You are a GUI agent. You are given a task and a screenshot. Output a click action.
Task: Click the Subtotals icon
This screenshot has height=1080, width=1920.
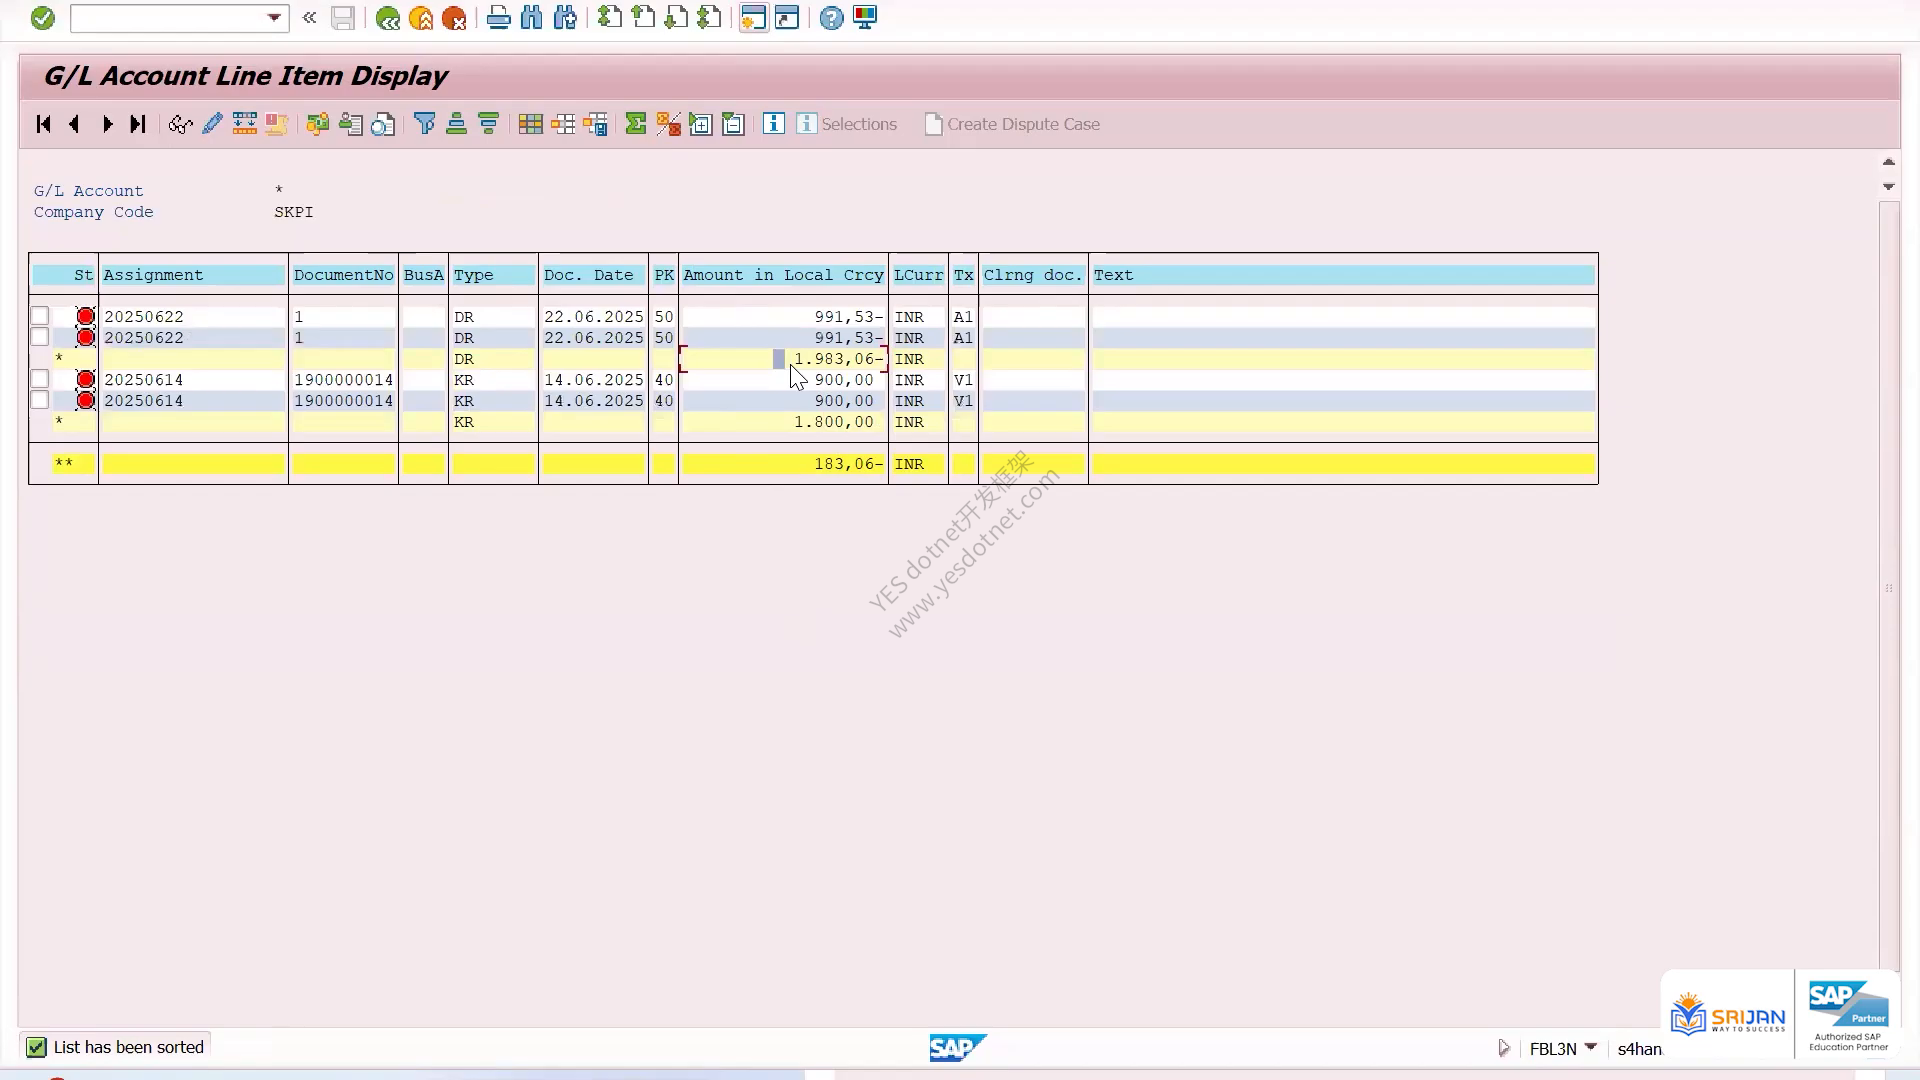coord(668,124)
